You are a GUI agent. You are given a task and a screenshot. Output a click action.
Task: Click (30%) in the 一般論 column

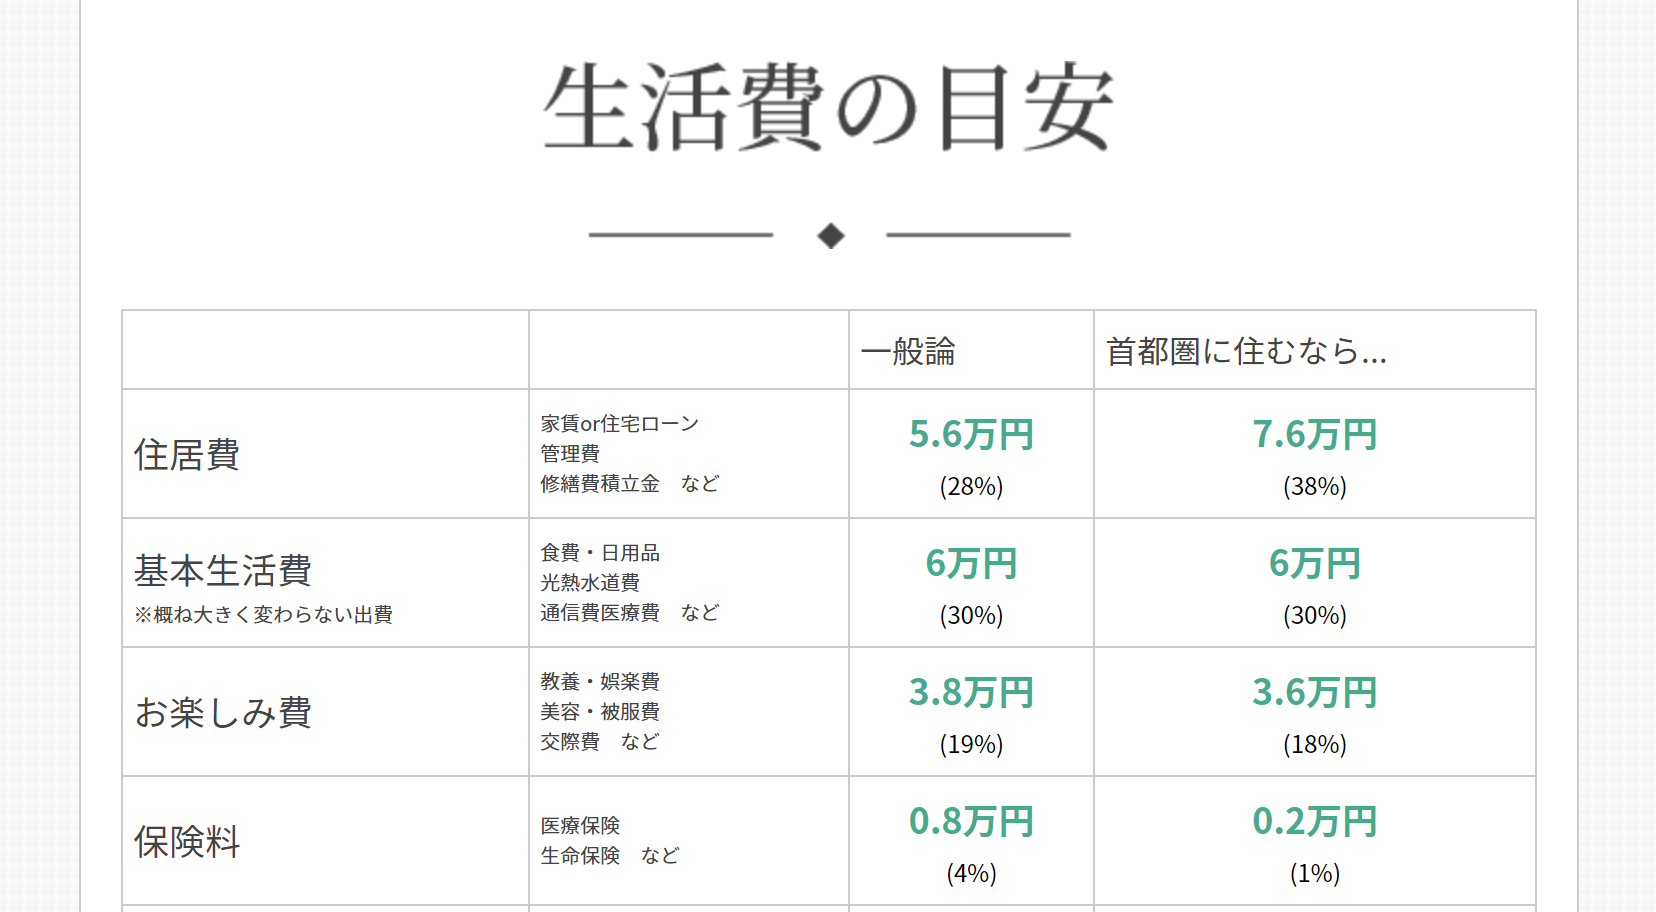[971, 615]
